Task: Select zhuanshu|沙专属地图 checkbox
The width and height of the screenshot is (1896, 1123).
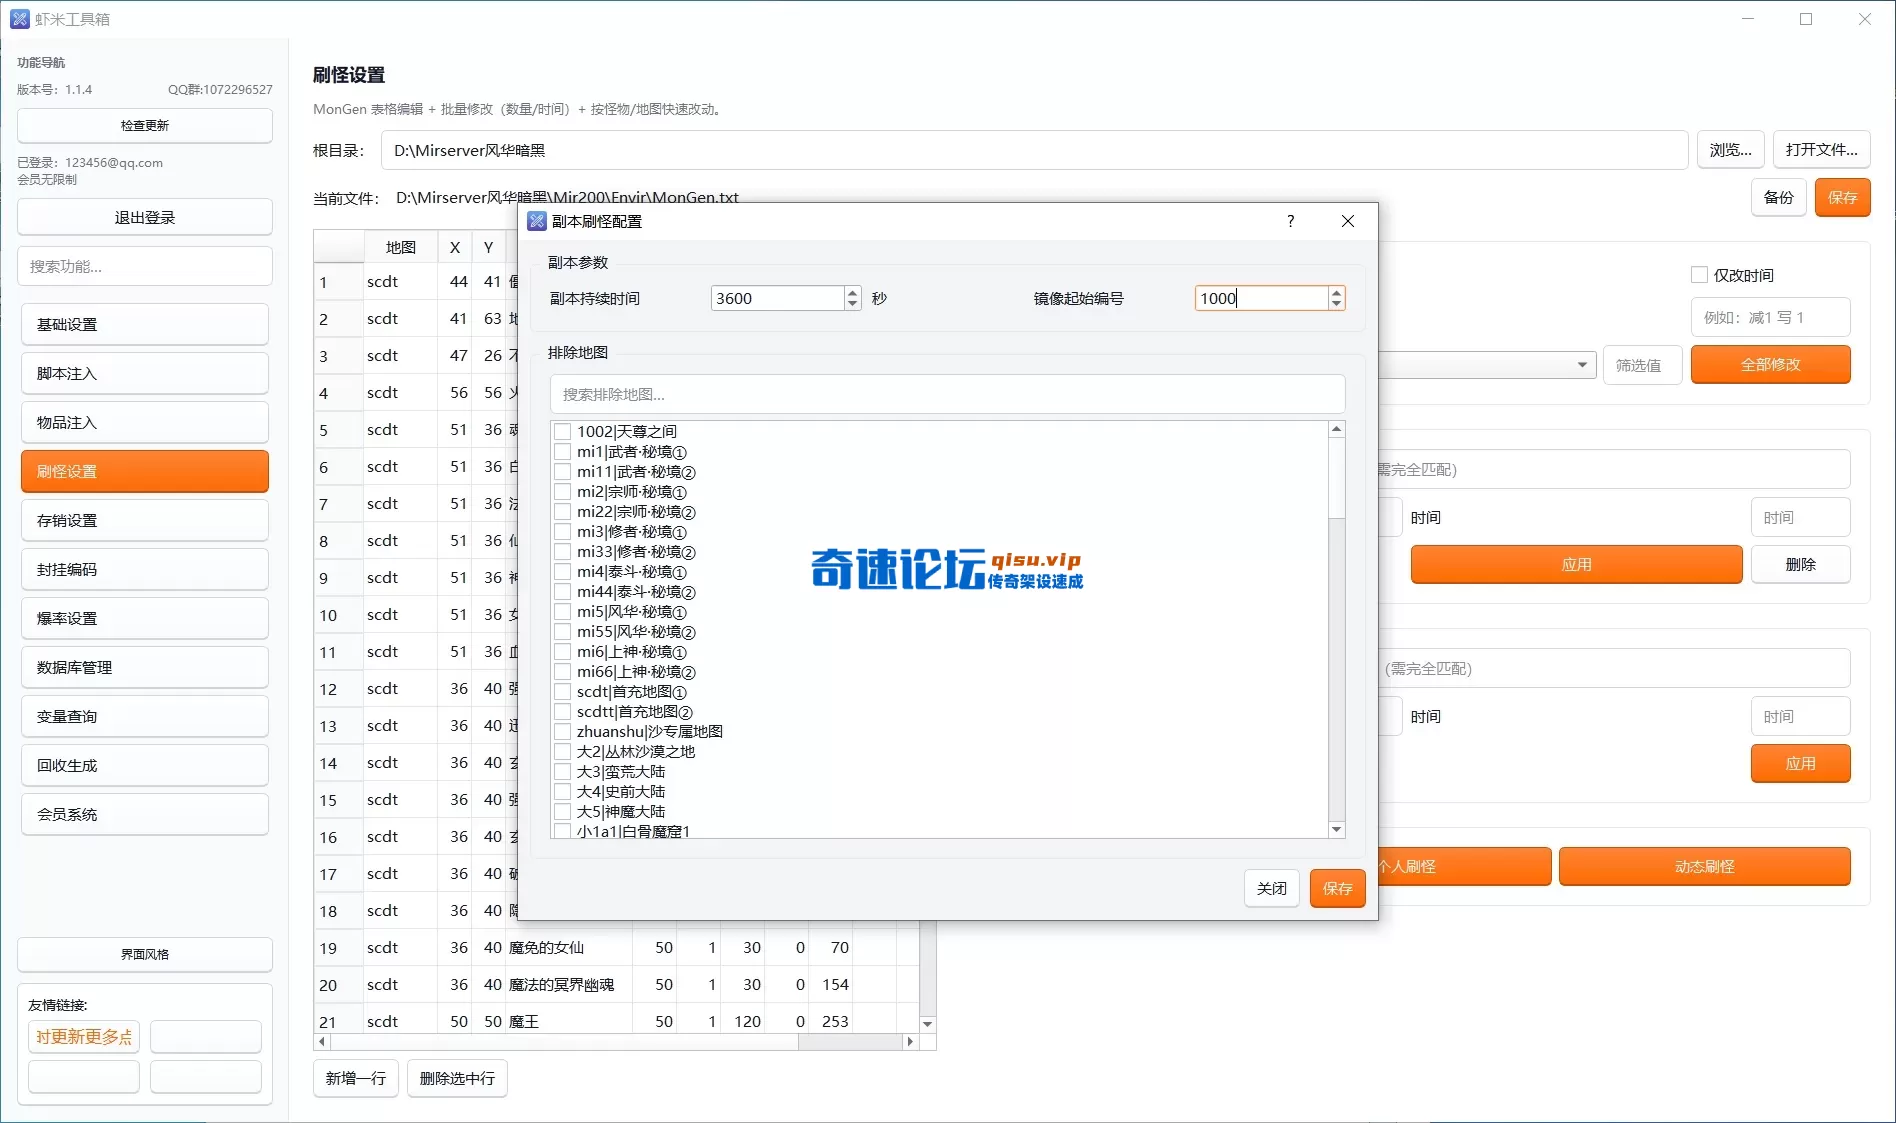Action: pyautogui.click(x=563, y=732)
